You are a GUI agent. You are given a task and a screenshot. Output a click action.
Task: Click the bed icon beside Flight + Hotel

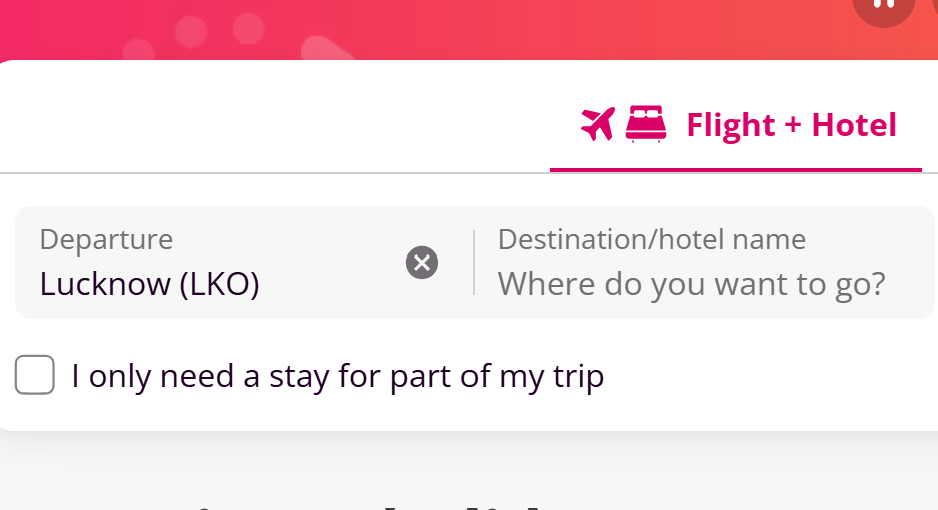[x=646, y=125]
